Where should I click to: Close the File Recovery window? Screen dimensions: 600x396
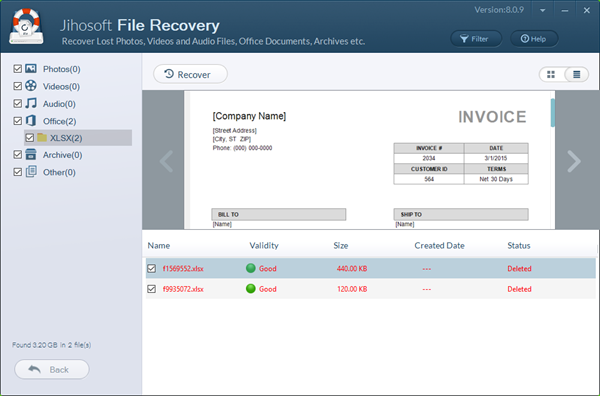pyautogui.click(x=587, y=10)
